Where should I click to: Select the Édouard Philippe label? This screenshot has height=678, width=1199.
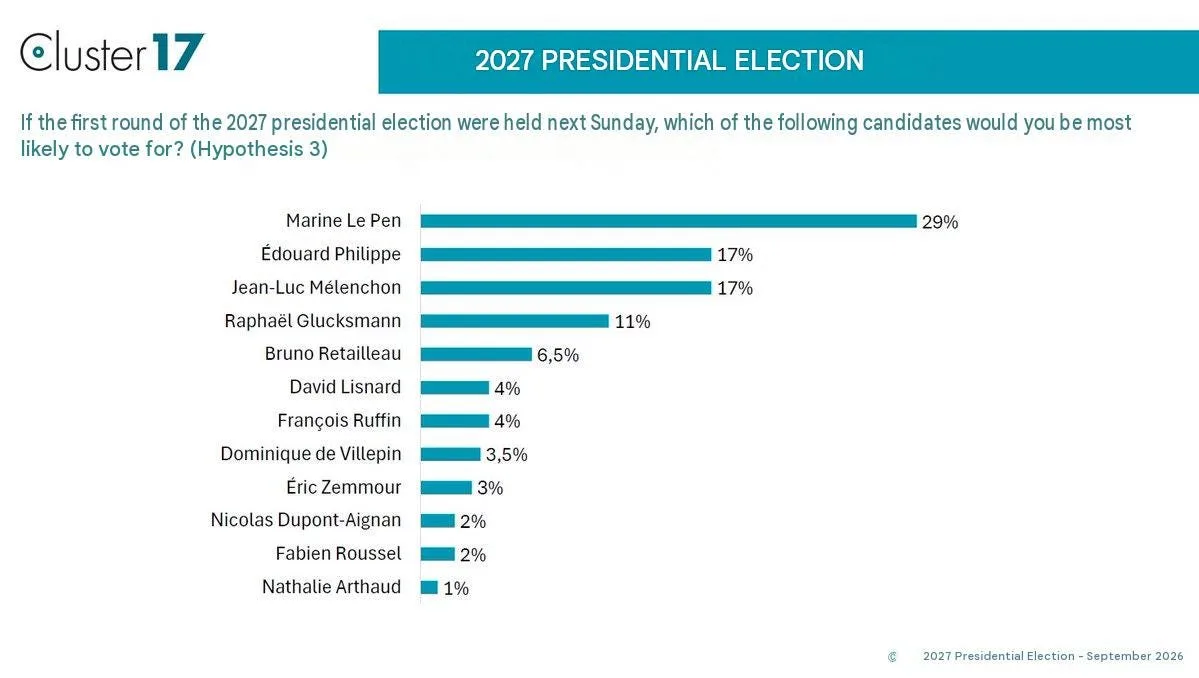(x=330, y=254)
